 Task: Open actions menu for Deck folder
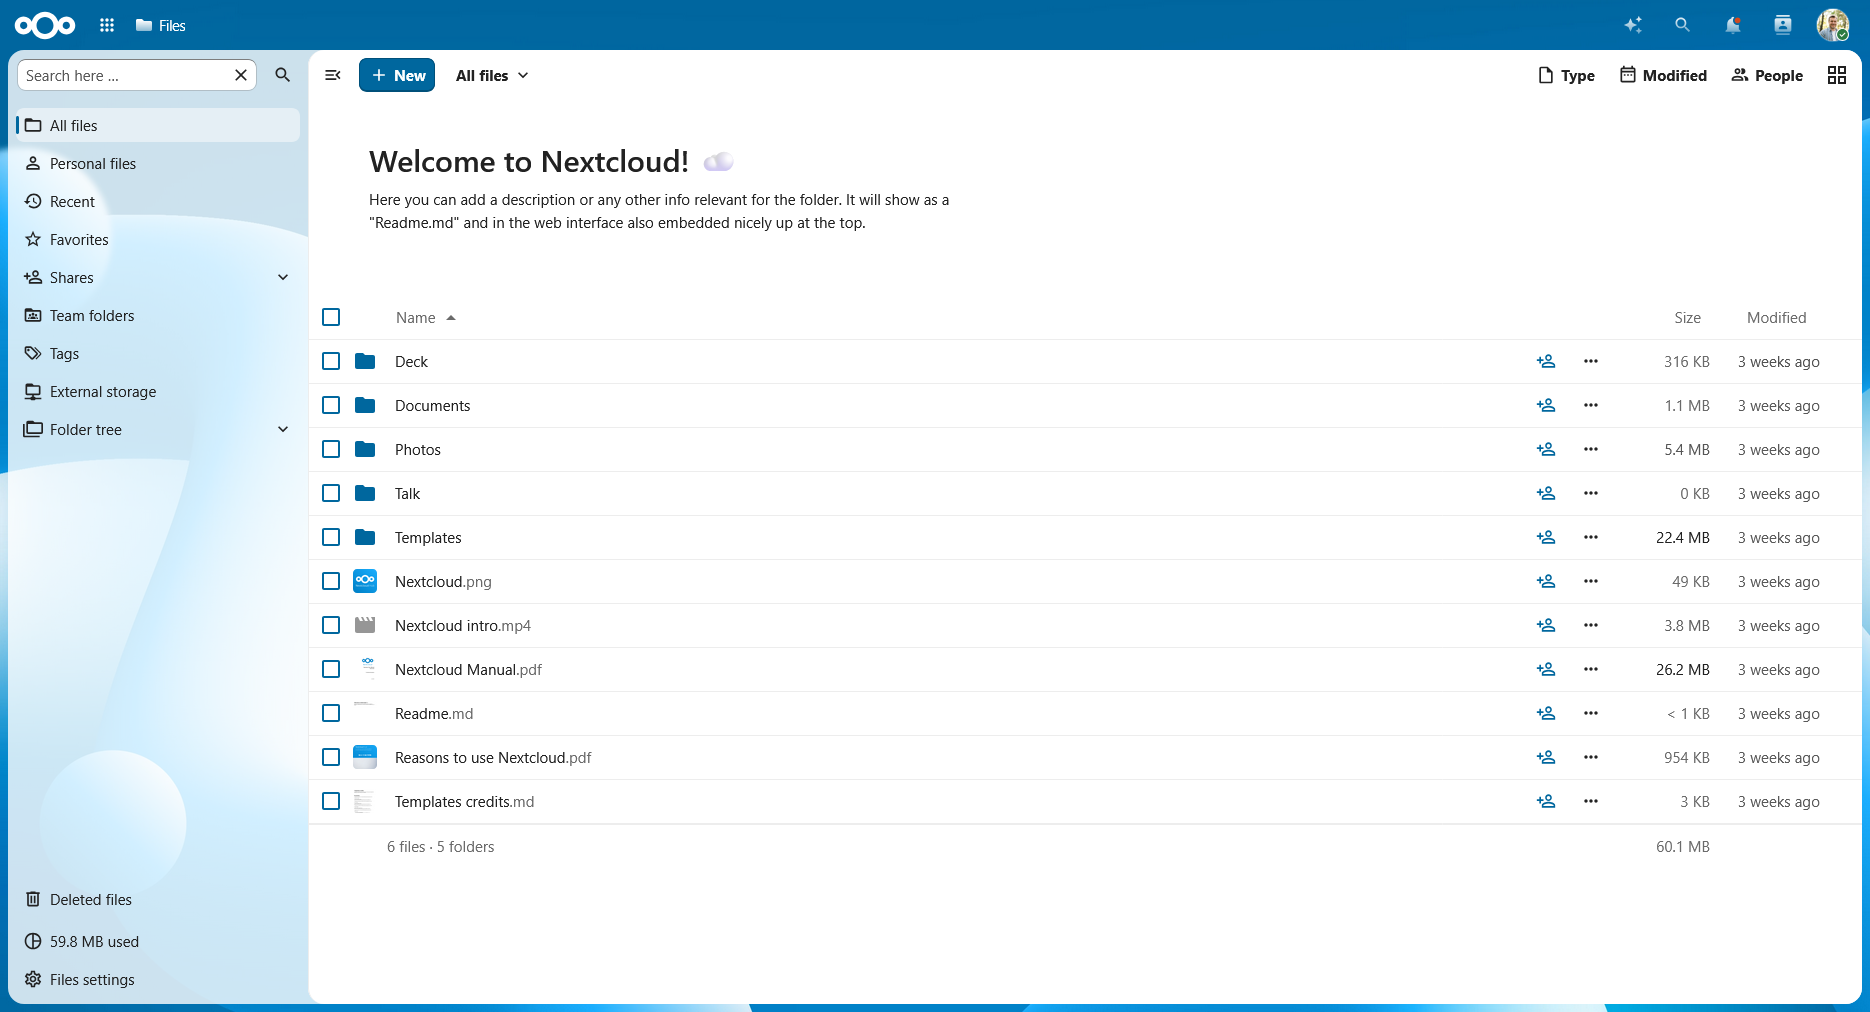[1591, 361]
